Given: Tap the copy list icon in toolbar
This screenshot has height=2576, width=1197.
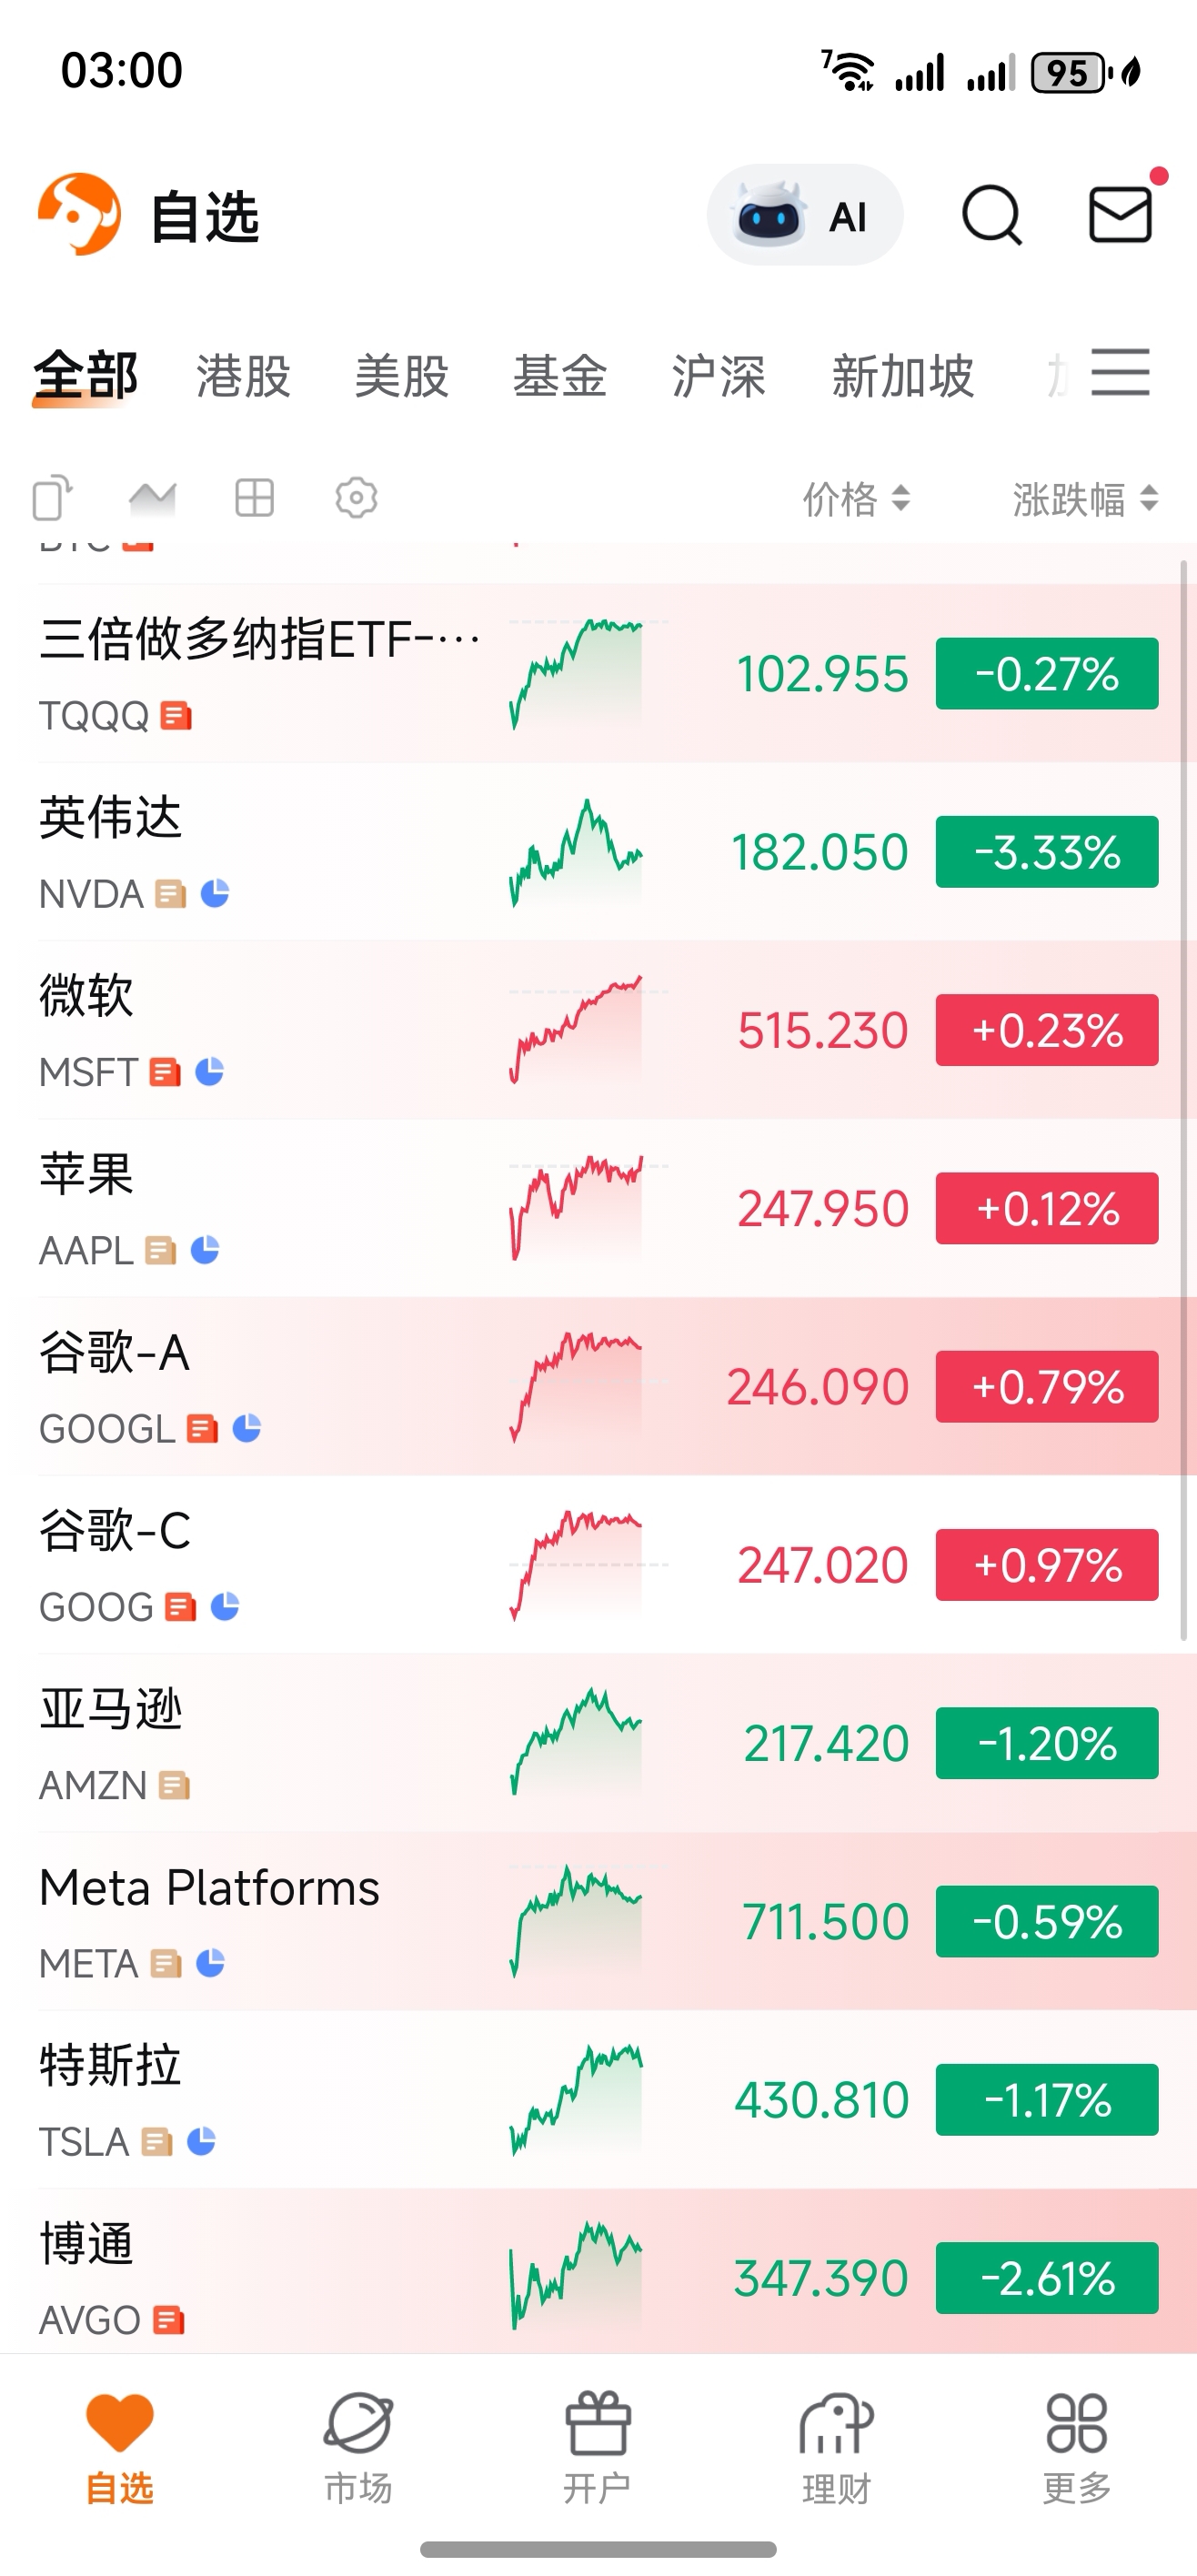Looking at the screenshot, I should pos(53,497).
